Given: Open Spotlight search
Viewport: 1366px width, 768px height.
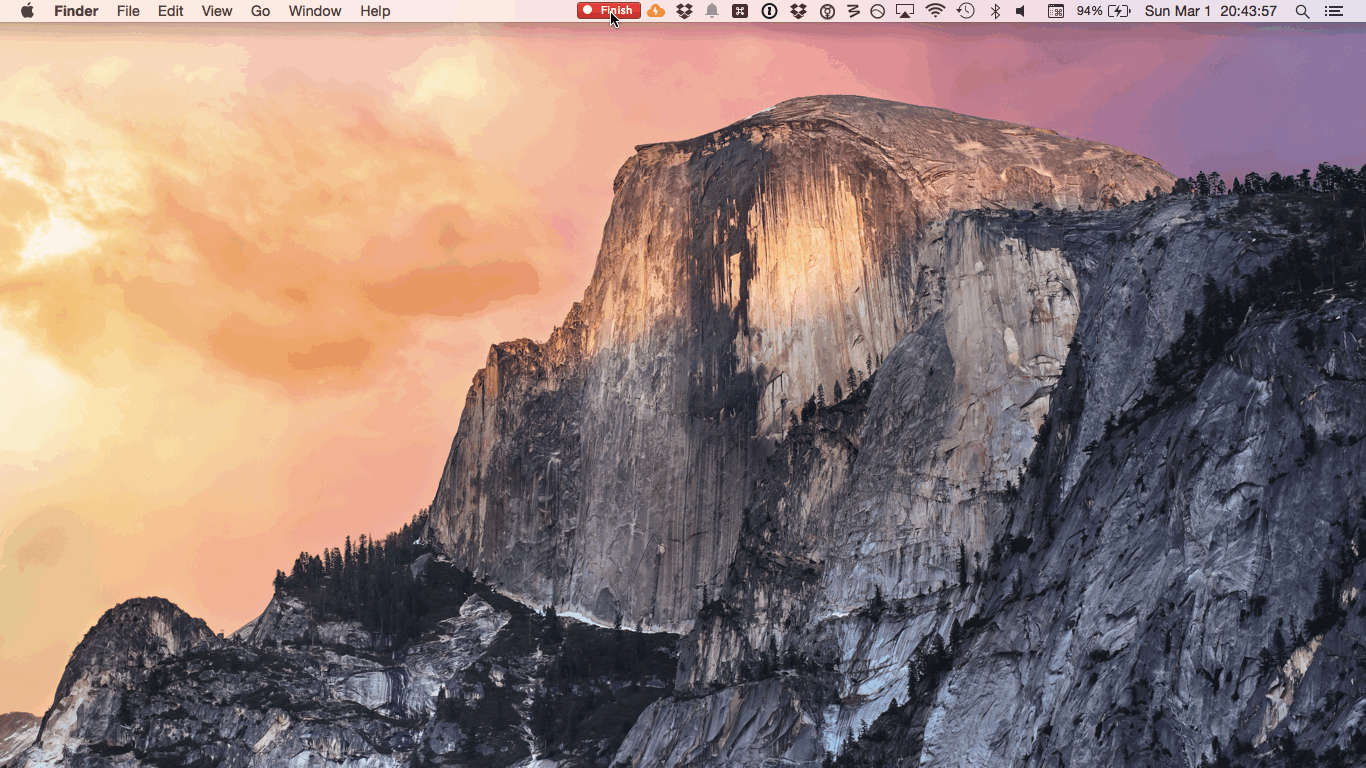Looking at the screenshot, I should pyautogui.click(x=1301, y=11).
